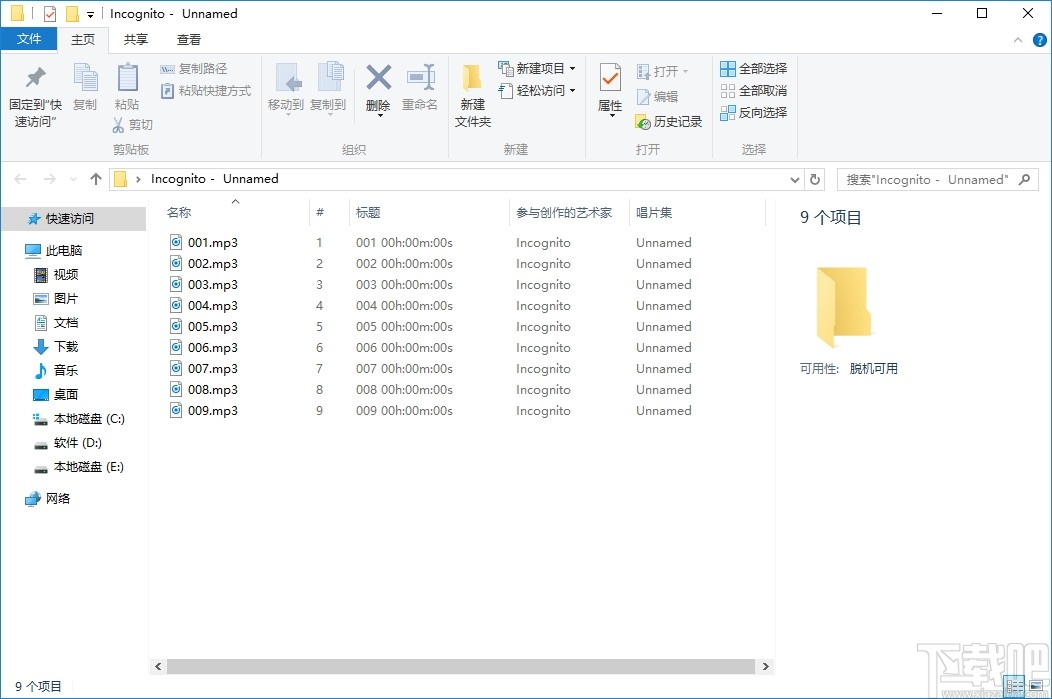Switch to details view in status bar
Screen dimensions: 1052x699
point(1014,686)
